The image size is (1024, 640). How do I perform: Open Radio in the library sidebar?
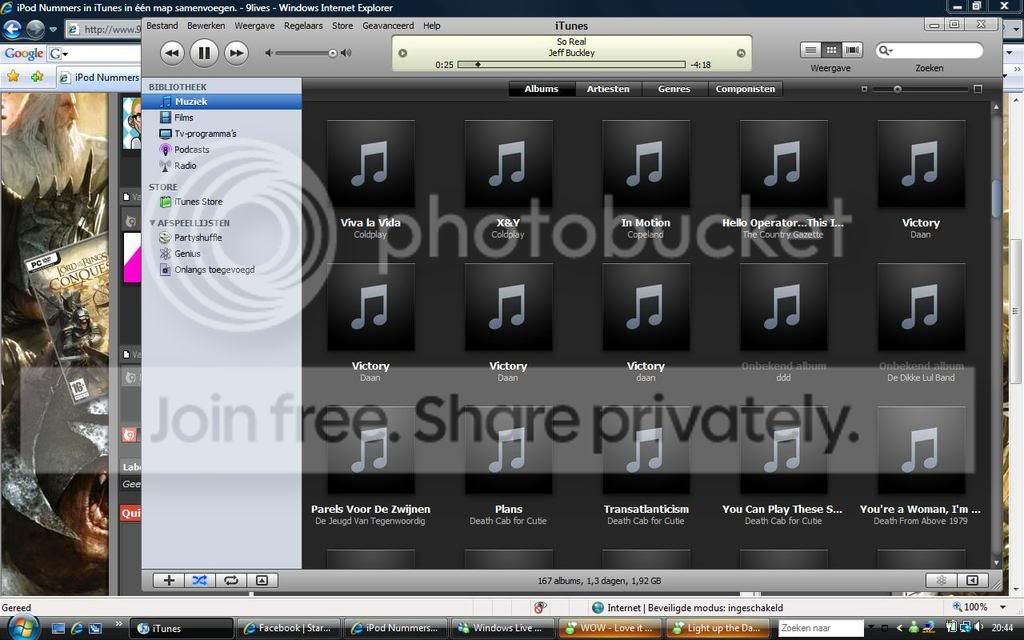pyautogui.click(x=185, y=166)
